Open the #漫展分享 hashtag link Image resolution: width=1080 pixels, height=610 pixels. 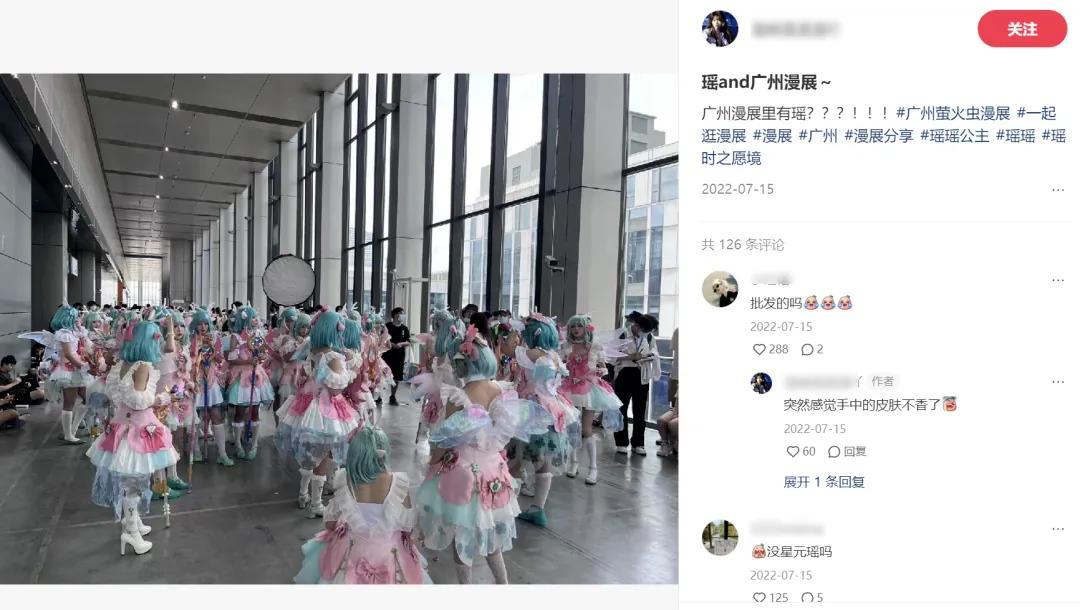click(x=878, y=136)
